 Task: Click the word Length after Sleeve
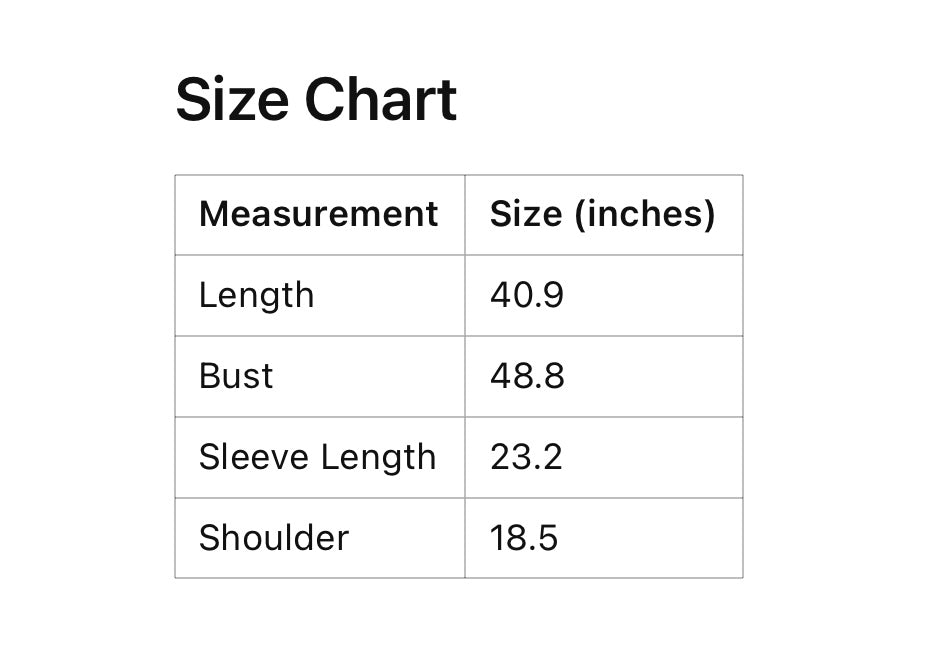378,457
